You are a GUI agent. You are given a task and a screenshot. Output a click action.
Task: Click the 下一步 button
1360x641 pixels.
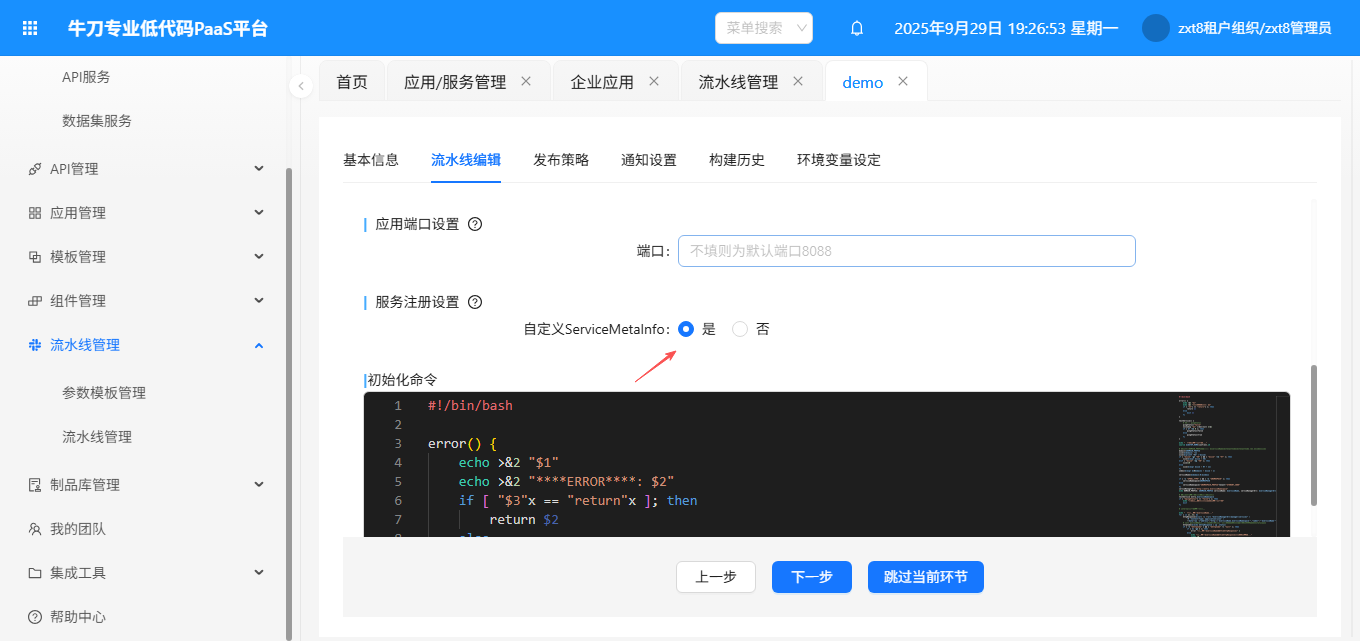tap(811, 577)
